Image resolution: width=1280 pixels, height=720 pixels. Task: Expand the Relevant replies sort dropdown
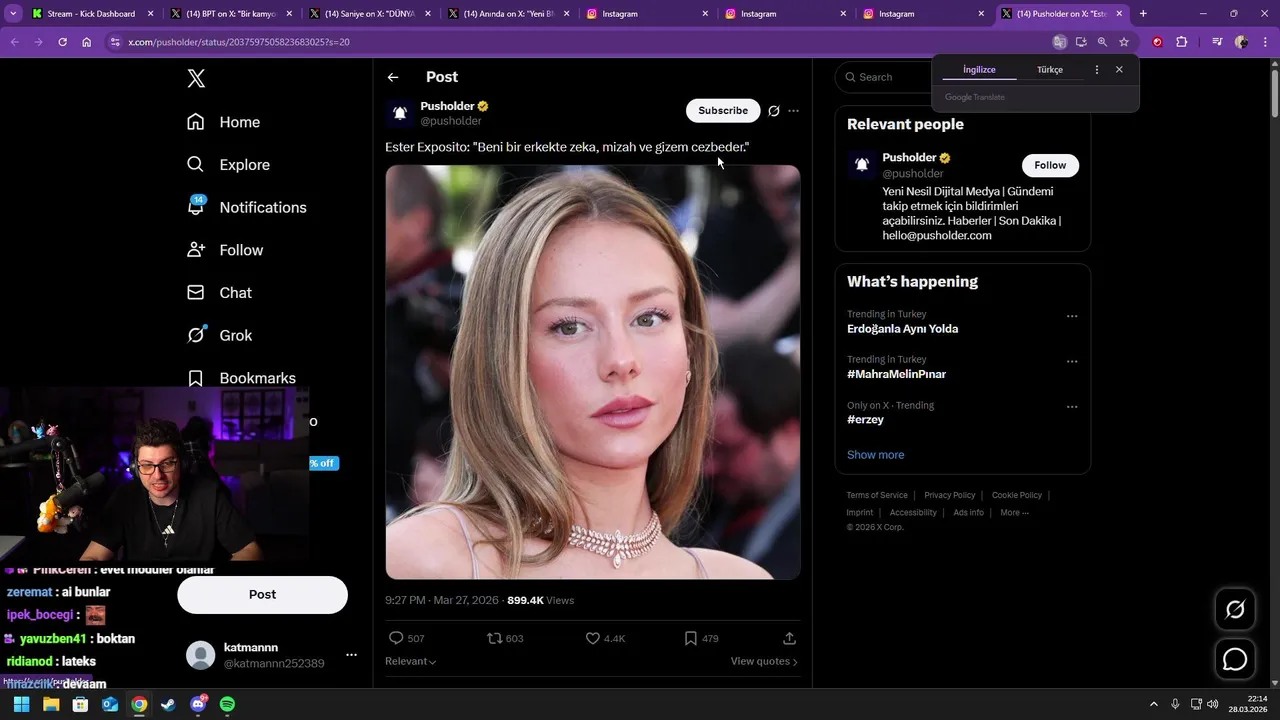pos(410,661)
